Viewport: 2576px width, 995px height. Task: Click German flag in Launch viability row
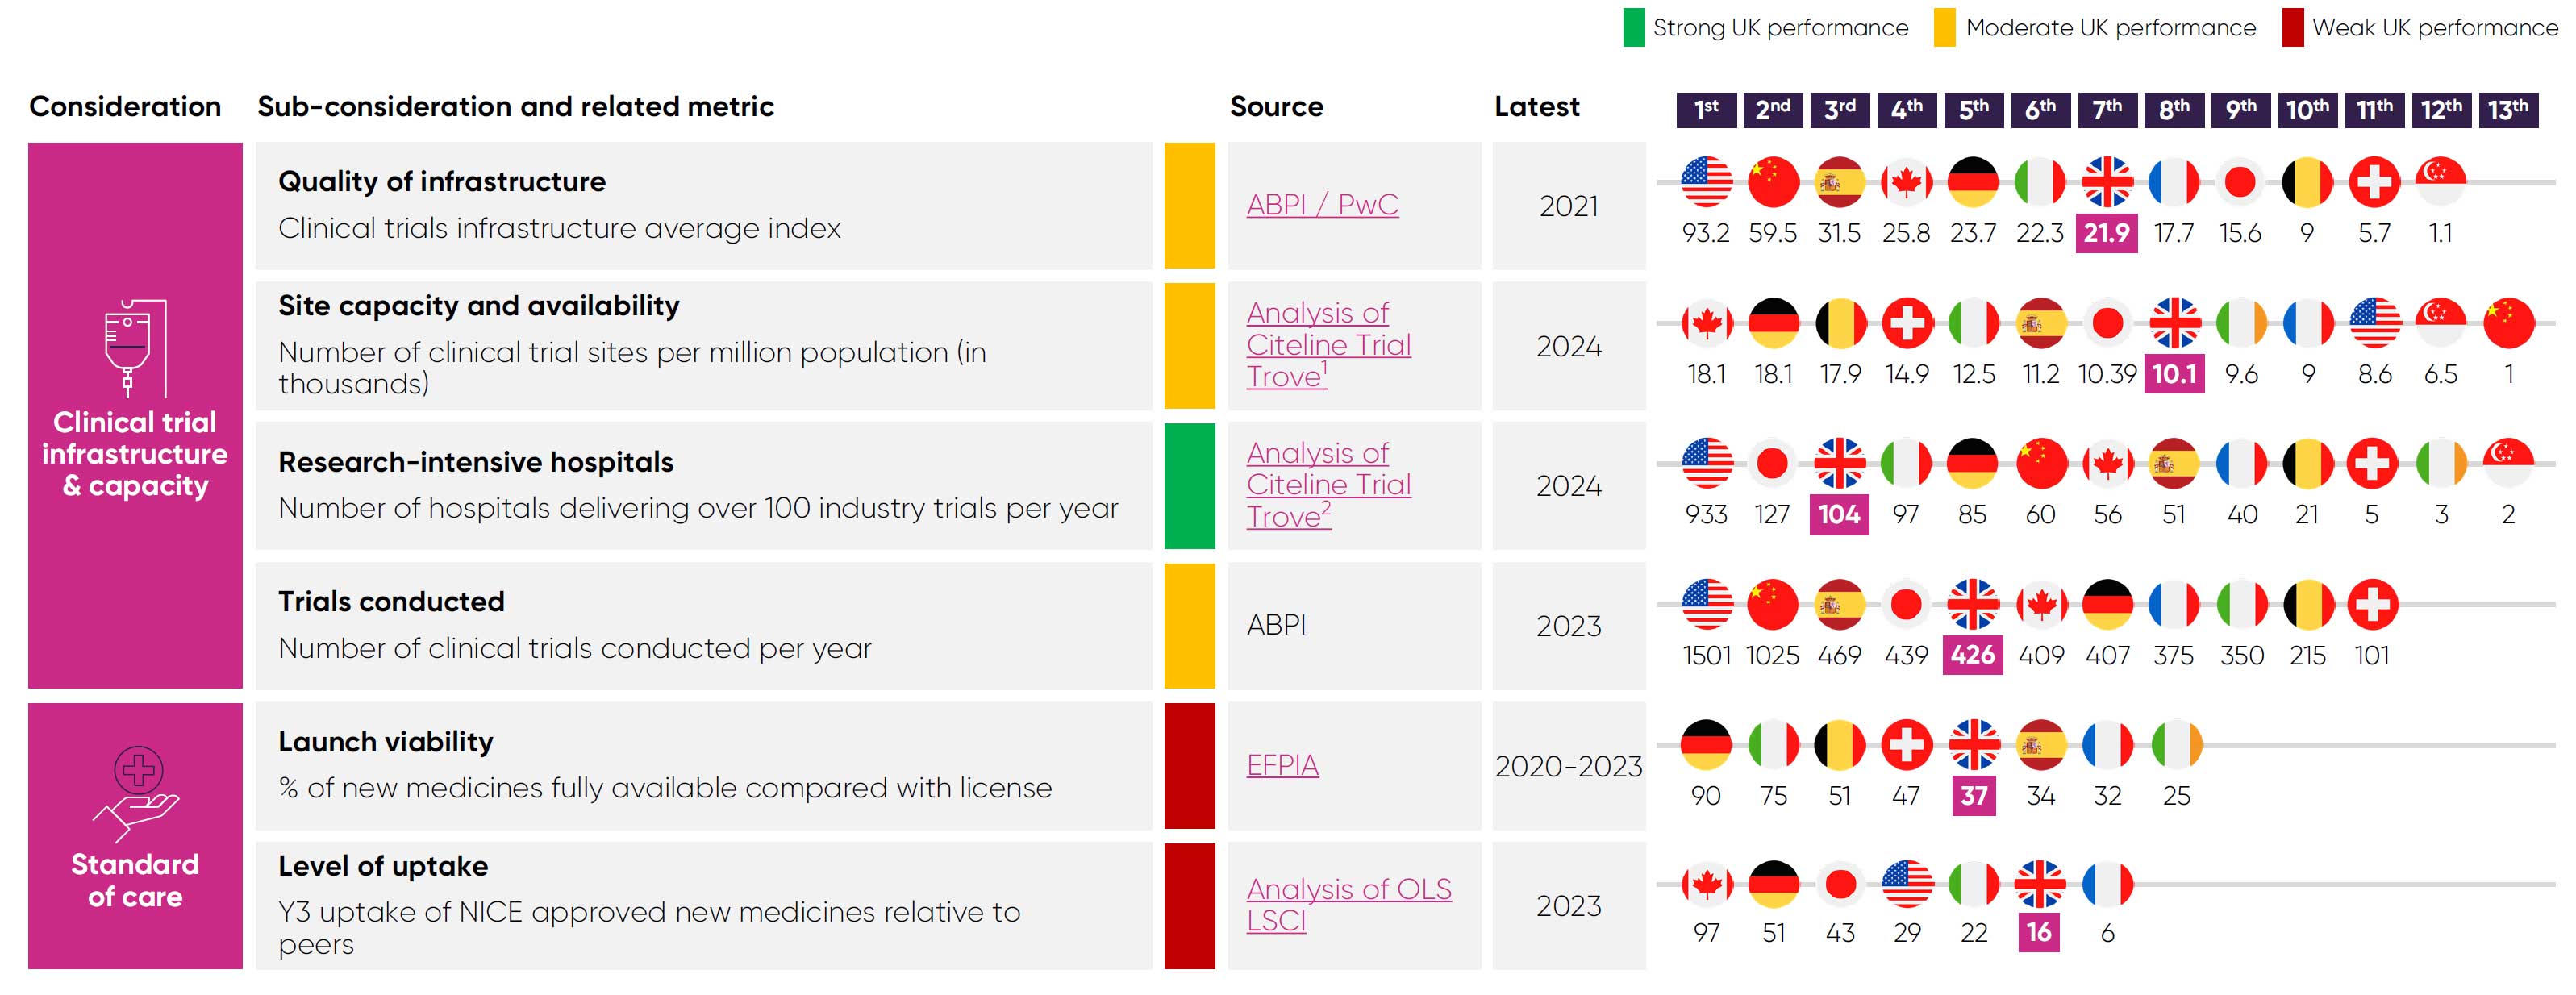point(1706,745)
